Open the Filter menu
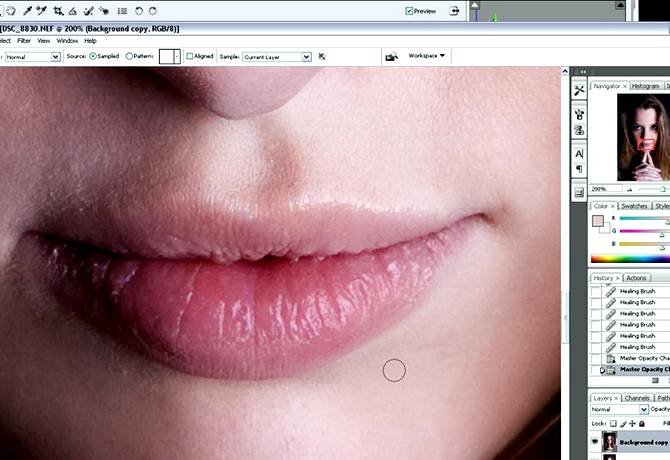The height and width of the screenshot is (460, 670). tap(24, 41)
